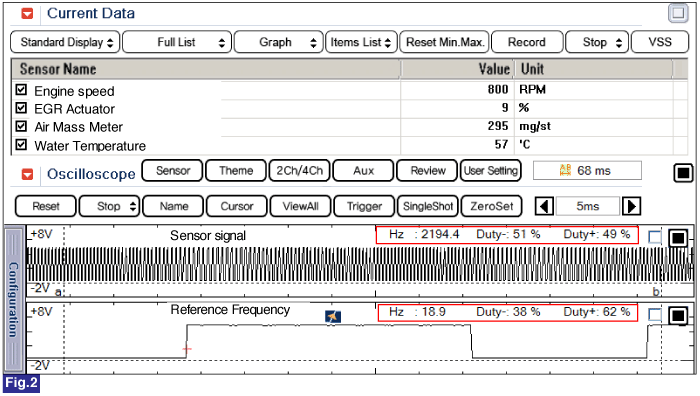Click the Duty+: 62 % readout

coord(597,312)
